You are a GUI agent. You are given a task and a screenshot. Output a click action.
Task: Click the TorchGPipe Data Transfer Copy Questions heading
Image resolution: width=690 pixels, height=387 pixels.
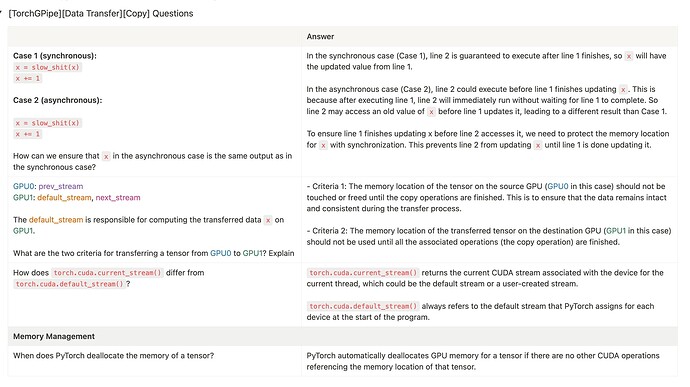pos(101,14)
